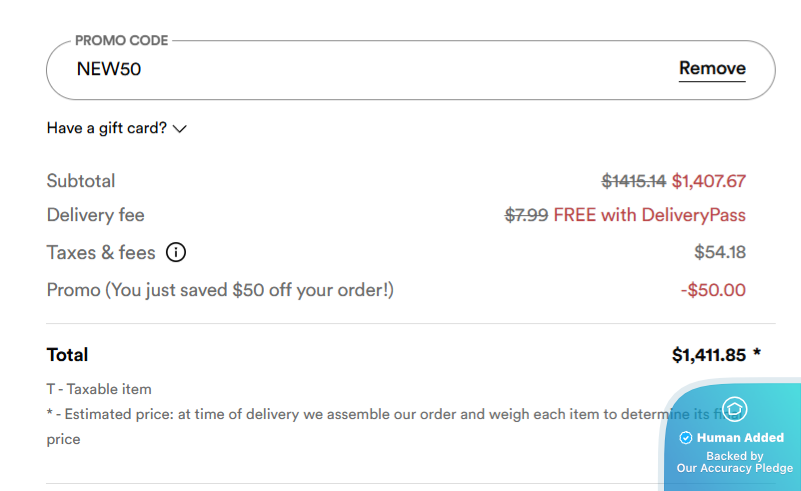Screen dimensions: 801x491
Task: Click the info icon beside Taxes & fees
Action: (x=176, y=252)
